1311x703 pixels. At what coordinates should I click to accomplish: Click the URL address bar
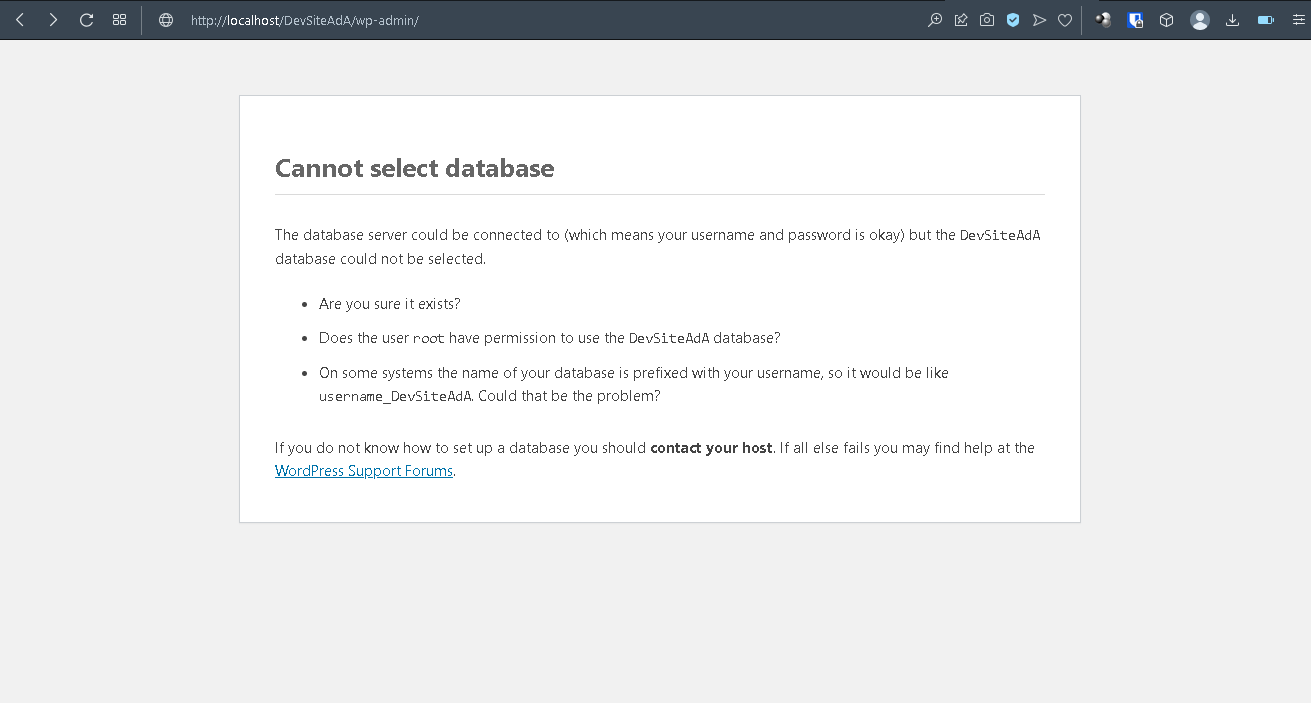[x=500, y=20]
